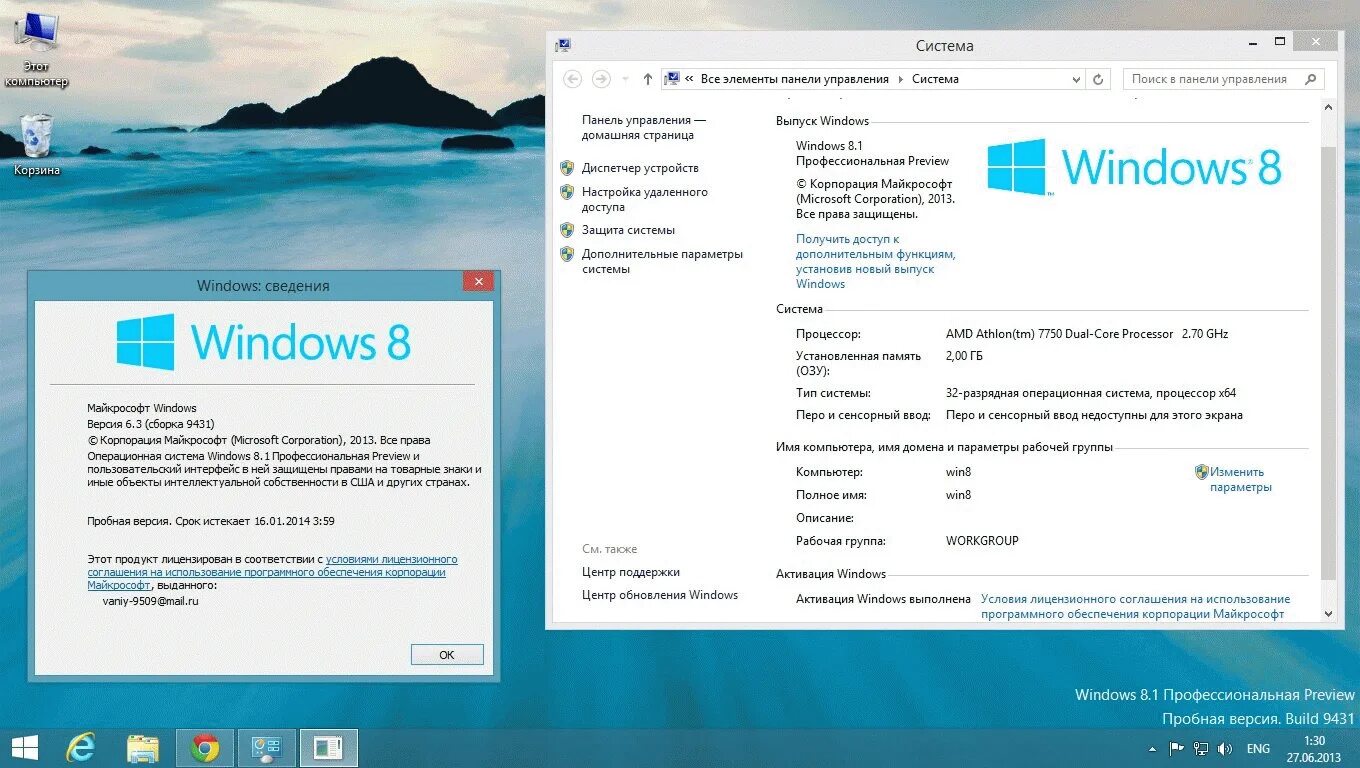Go up one level in Система window

[x=648, y=79]
